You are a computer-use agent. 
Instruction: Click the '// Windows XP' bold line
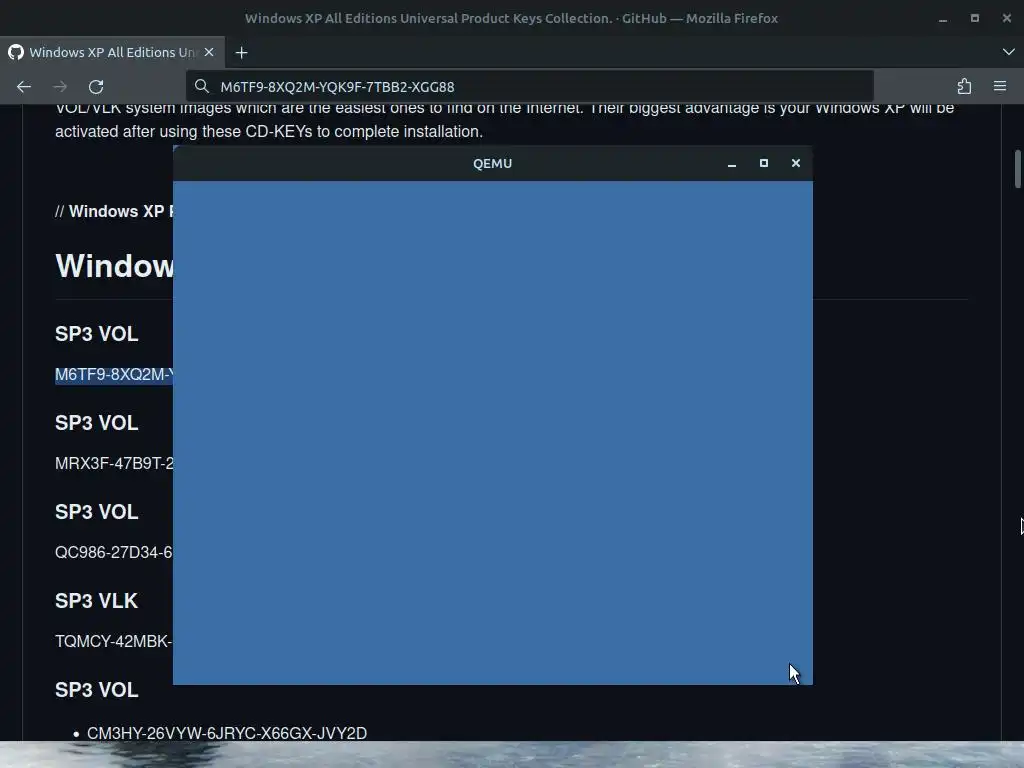point(114,211)
